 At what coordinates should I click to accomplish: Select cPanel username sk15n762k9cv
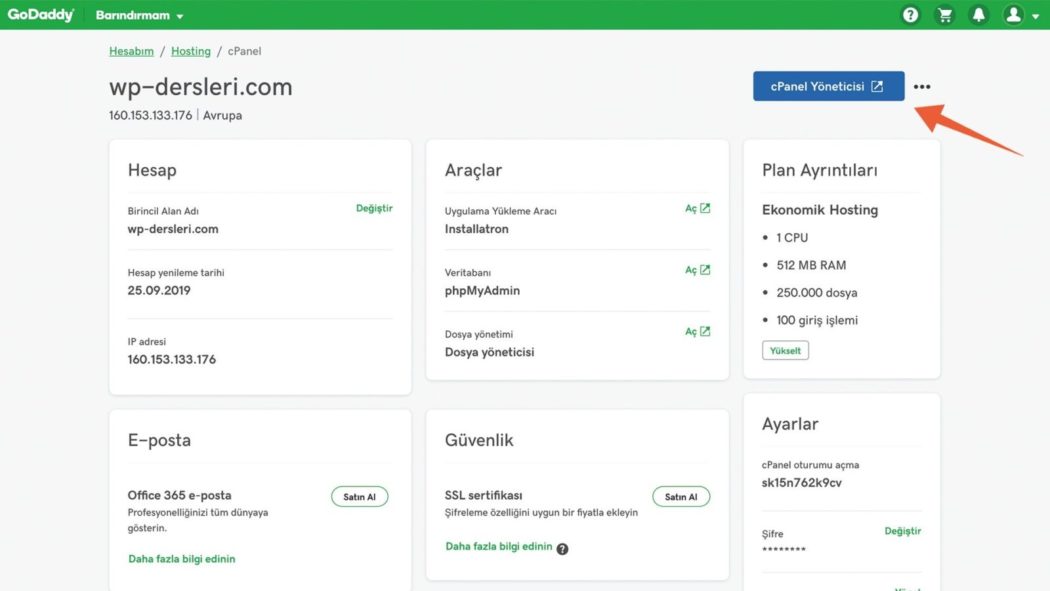coord(802,483)
